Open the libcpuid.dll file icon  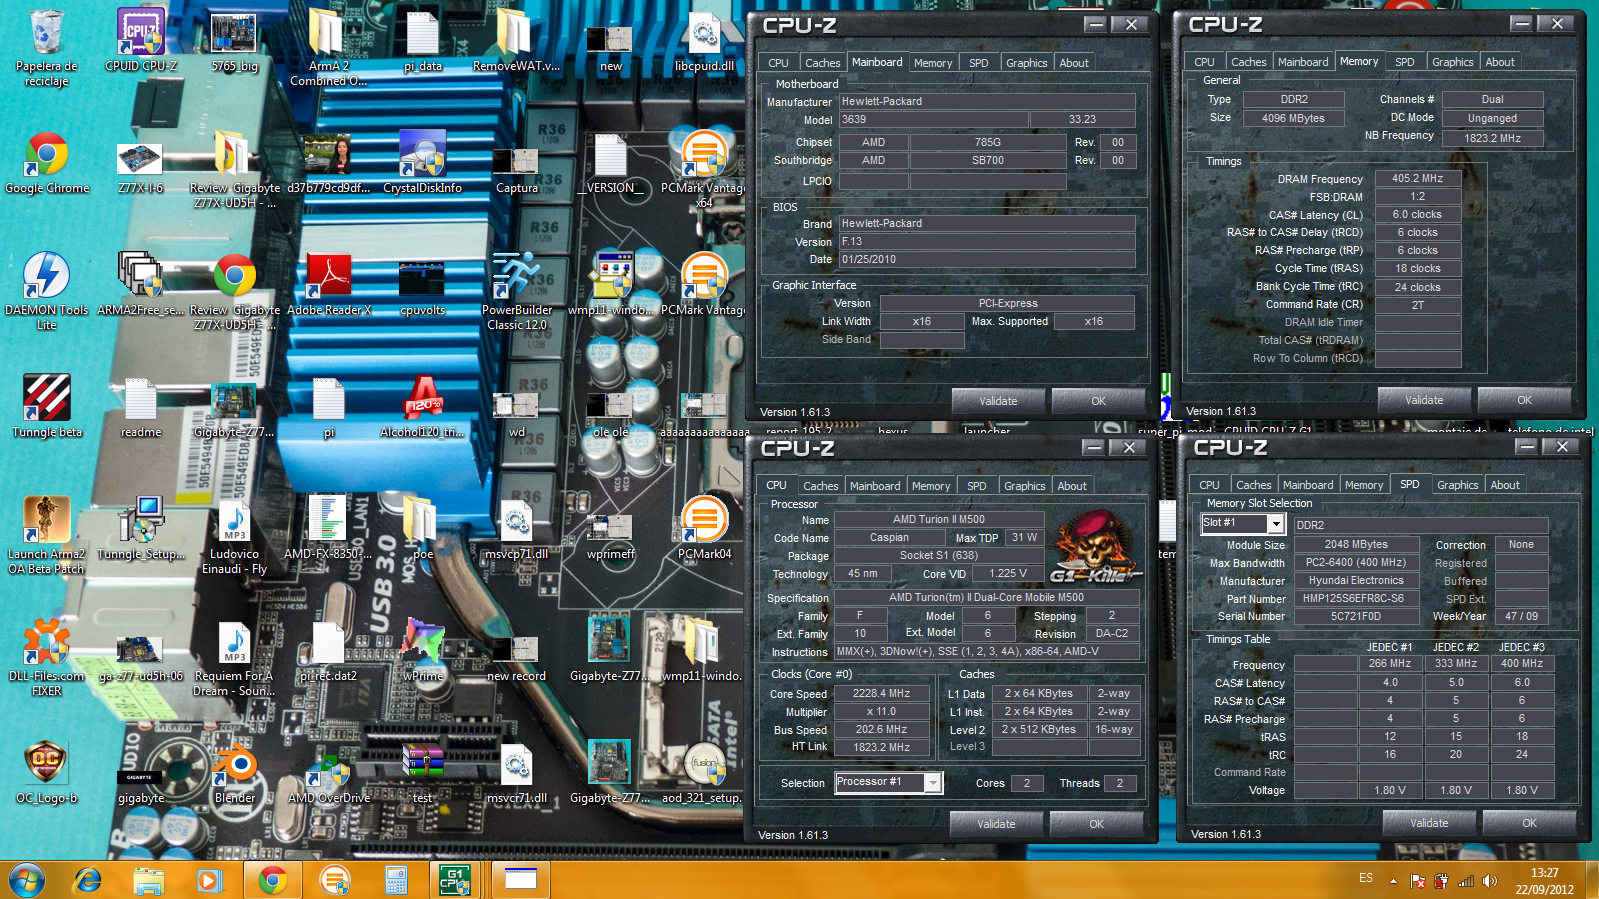704,42
